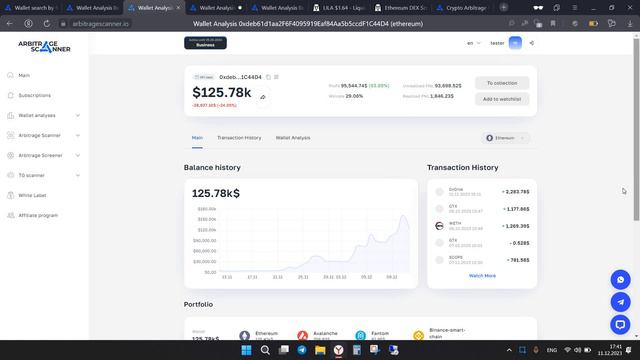Click the Avalanche portfolio chain icon
This screenshot has height=360, width=640.
(x=302, y=336)
